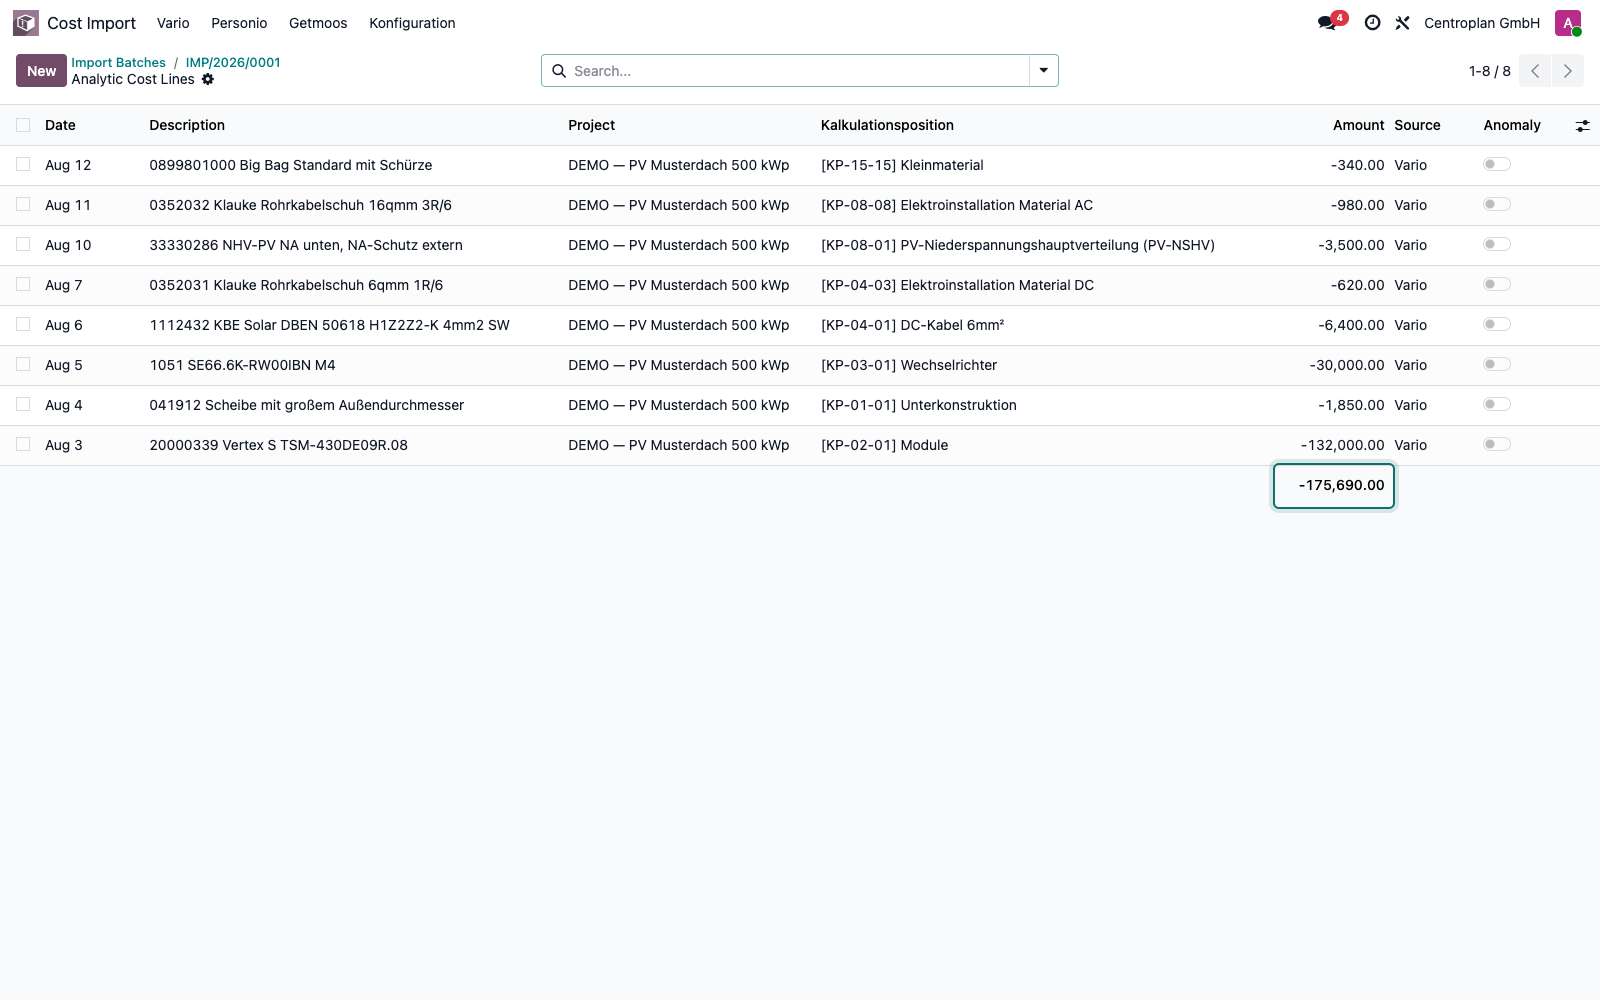Tick the checkbox for the Aug 7 row
The image size is (1600, 1000).
pyautogui.click(x=23, y=285)
